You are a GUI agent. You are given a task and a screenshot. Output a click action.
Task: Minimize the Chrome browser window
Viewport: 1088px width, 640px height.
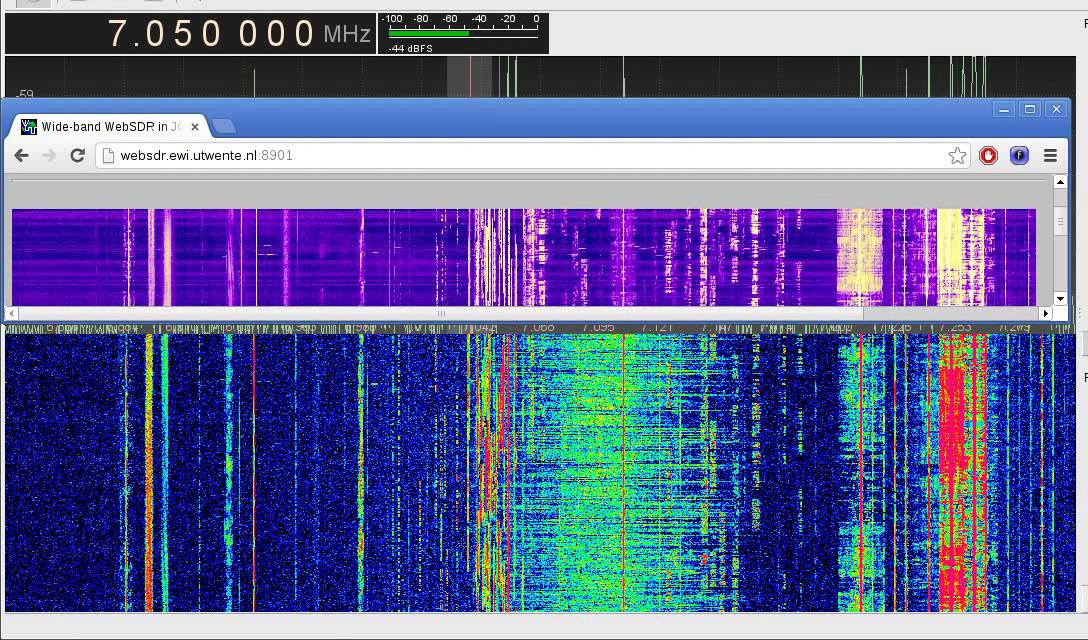click(x=1005, y=109)
